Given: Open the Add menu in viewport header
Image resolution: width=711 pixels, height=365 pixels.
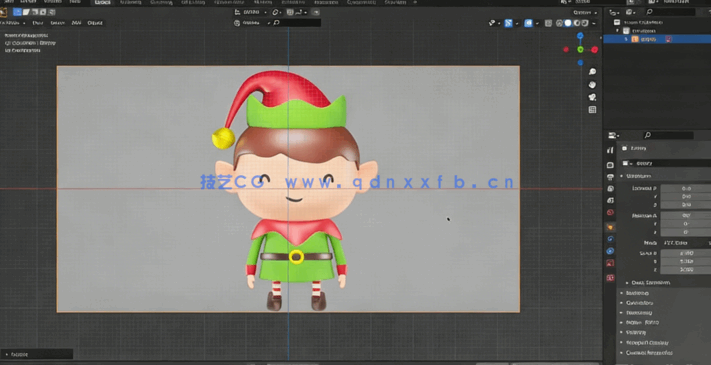Looking at the screenshot, I should coord(76,23).
